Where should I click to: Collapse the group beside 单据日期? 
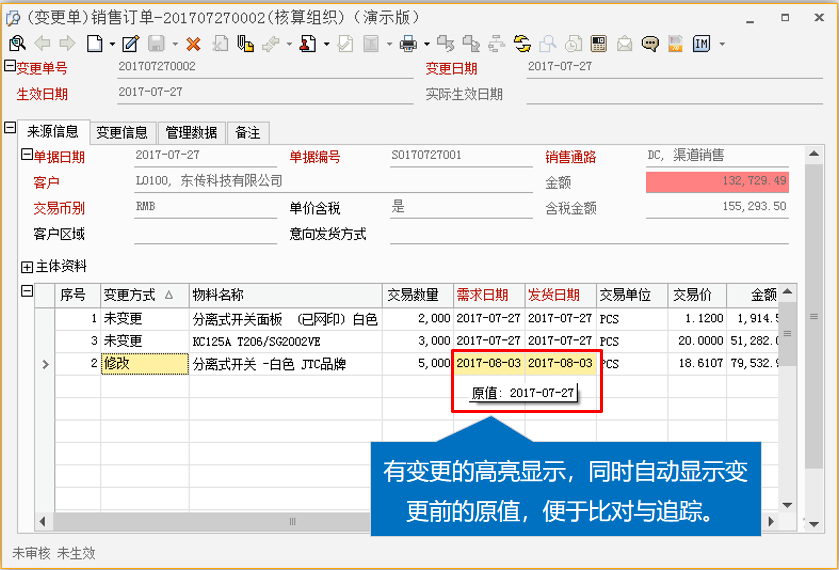(x=27, y=155)
